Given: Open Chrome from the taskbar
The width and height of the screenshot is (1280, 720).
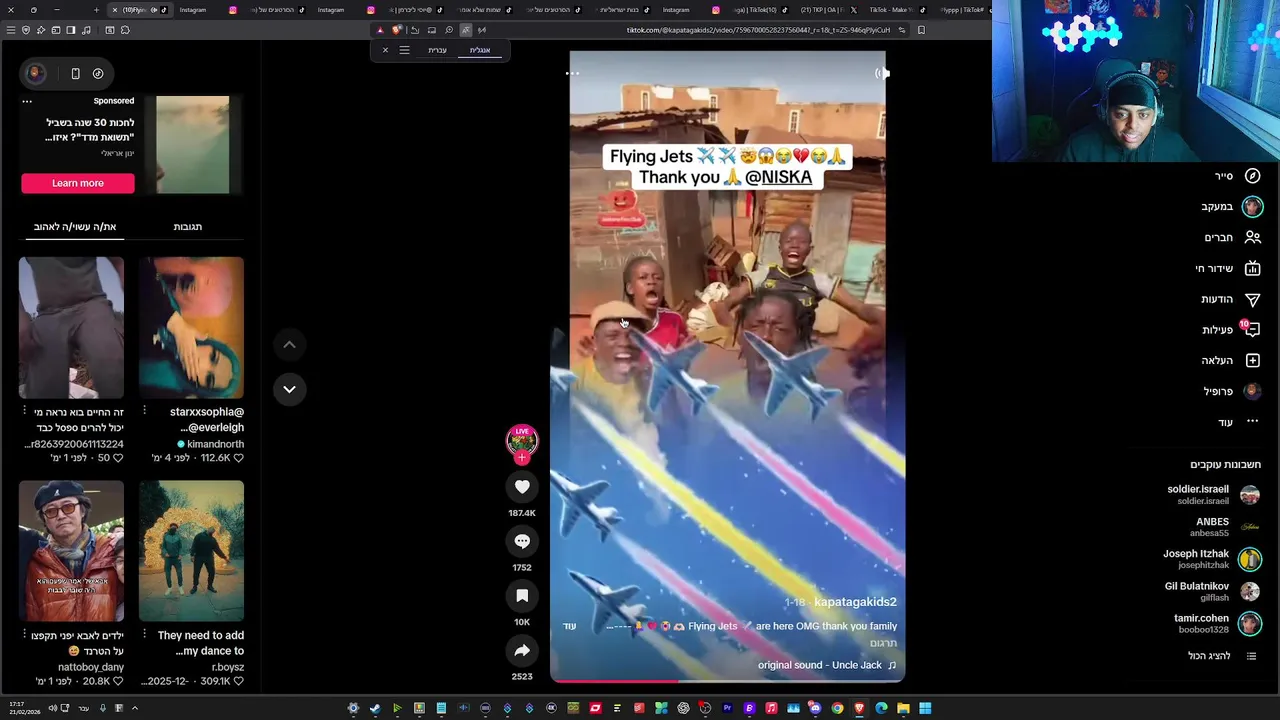Looking at the screenshot, I should click(x=837, y=708).
